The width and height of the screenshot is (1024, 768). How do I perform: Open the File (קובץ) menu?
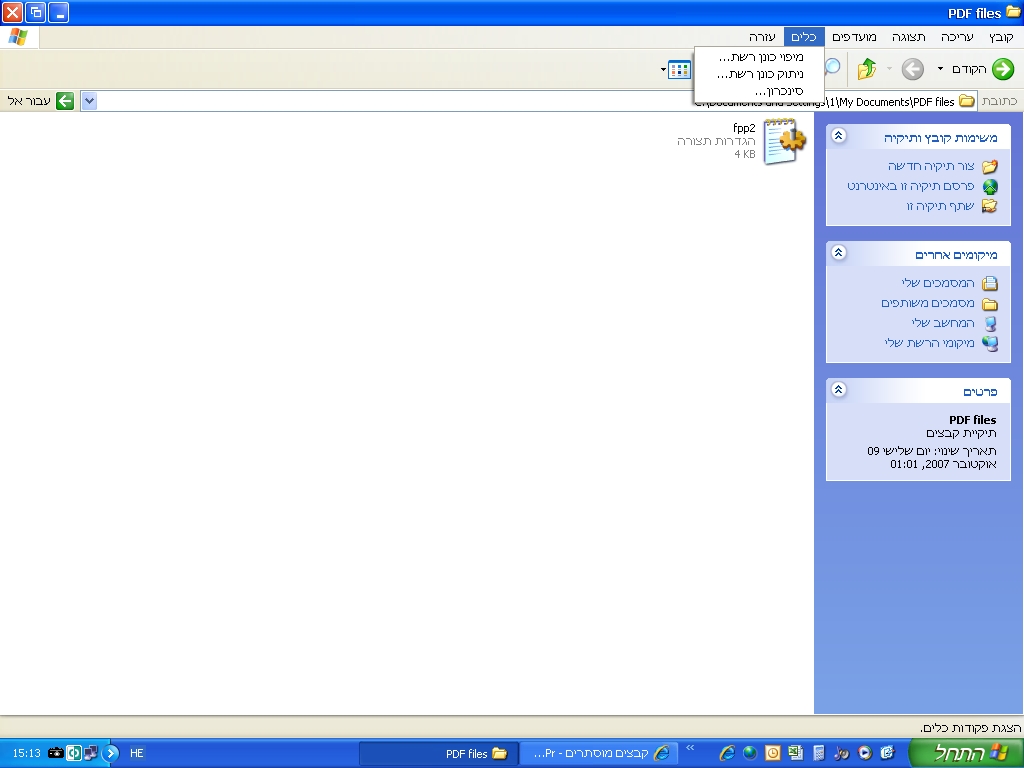click(1000, 37)
